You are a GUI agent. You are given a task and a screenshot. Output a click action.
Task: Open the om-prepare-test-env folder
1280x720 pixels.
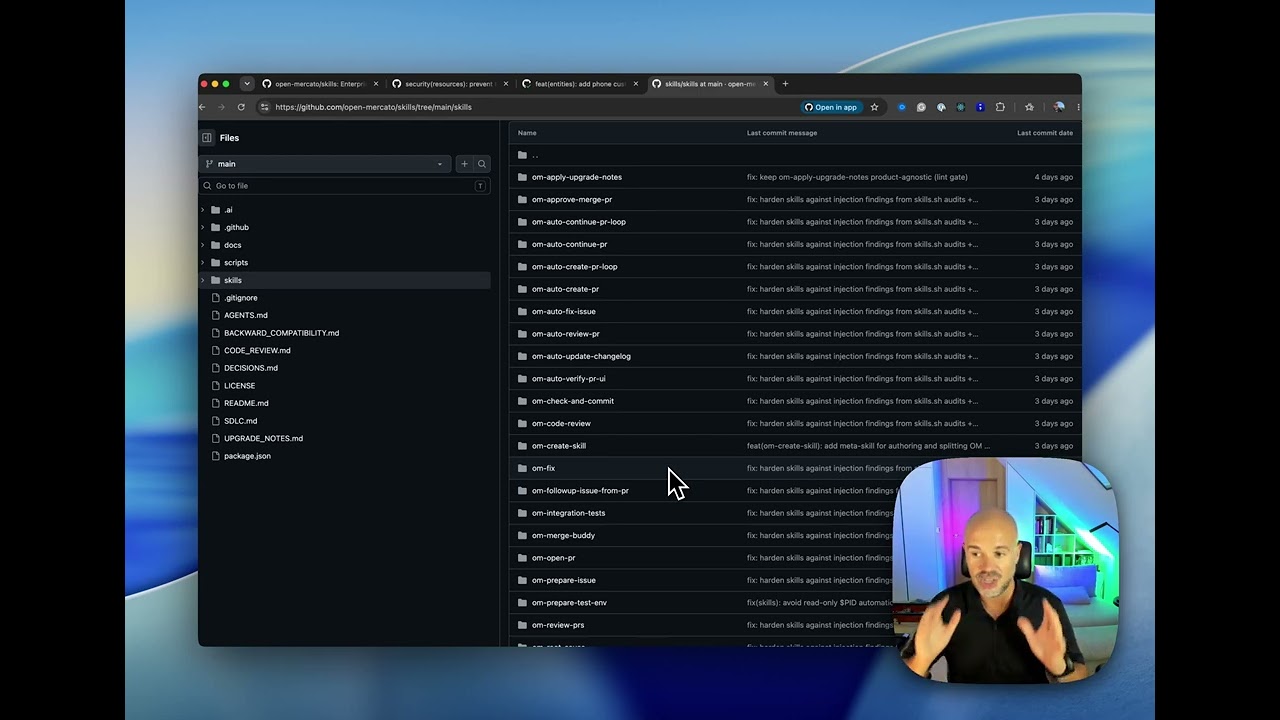(569, 603)
